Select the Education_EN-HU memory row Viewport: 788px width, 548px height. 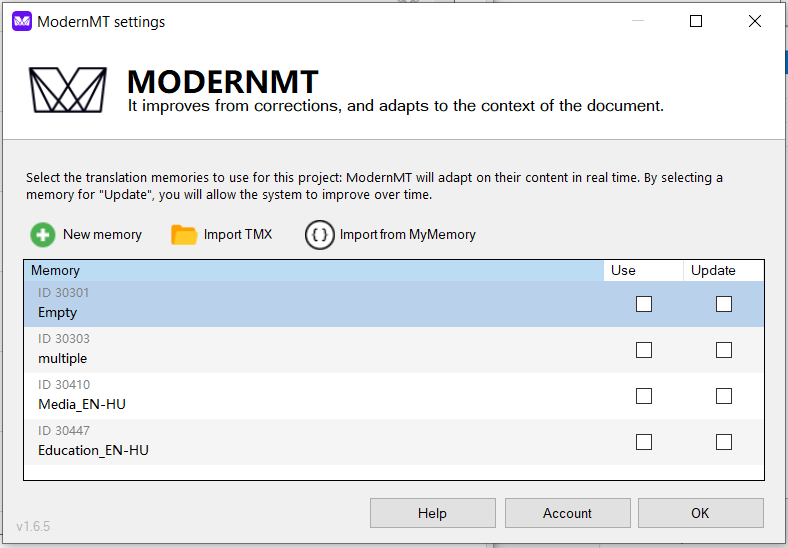300,442
